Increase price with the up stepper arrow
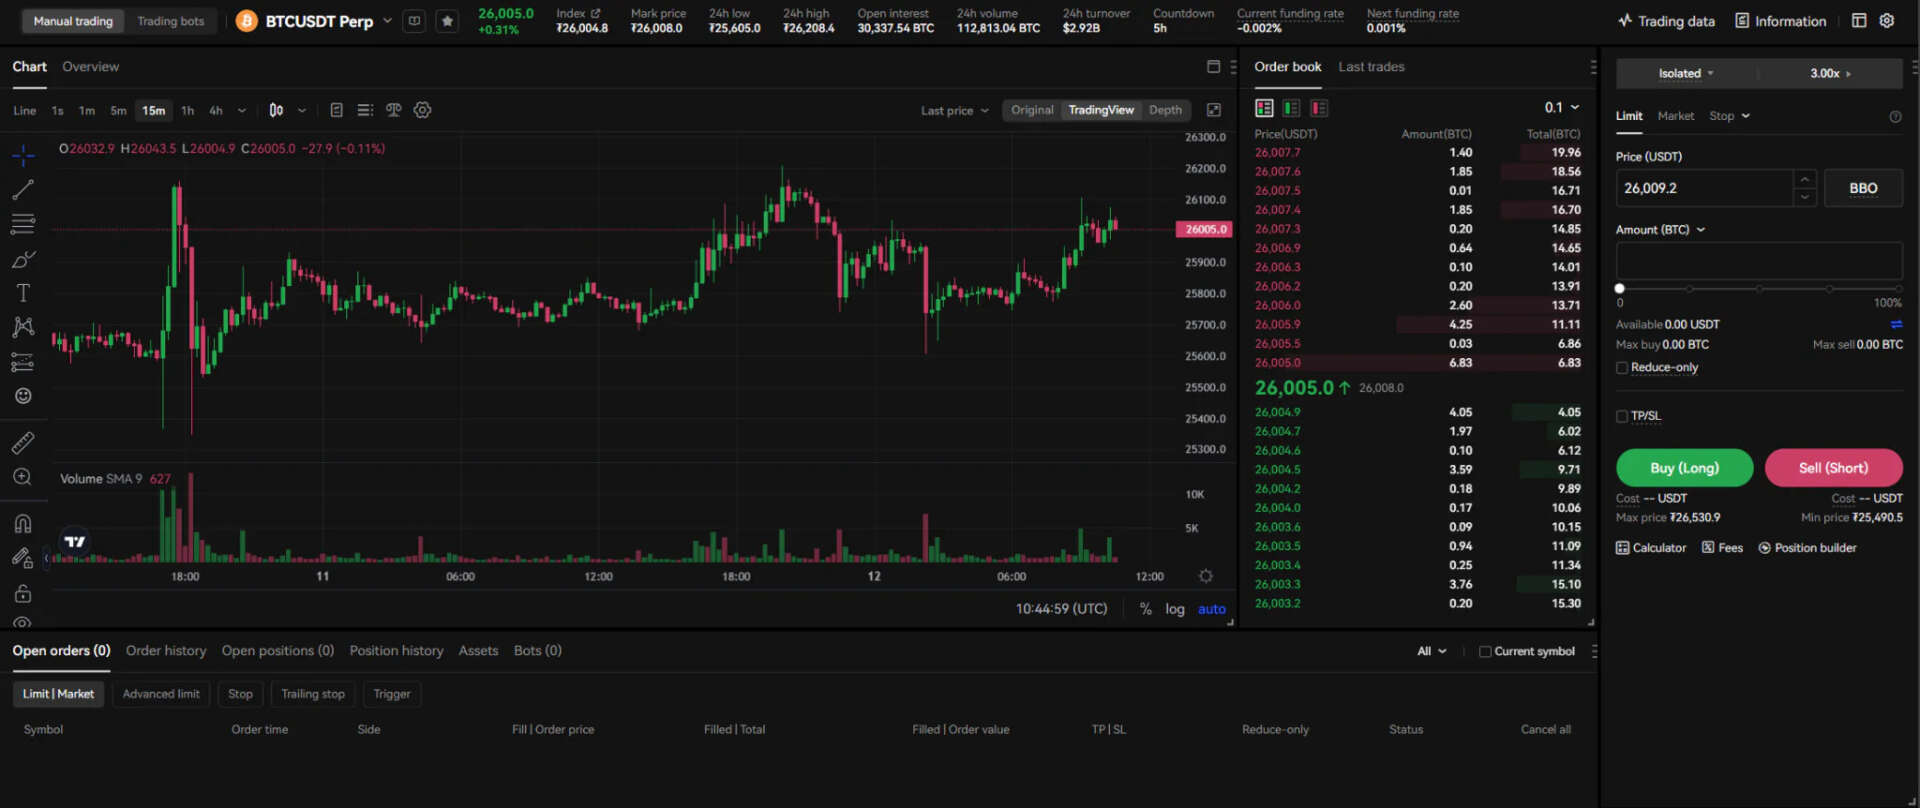 point(1805,179)
